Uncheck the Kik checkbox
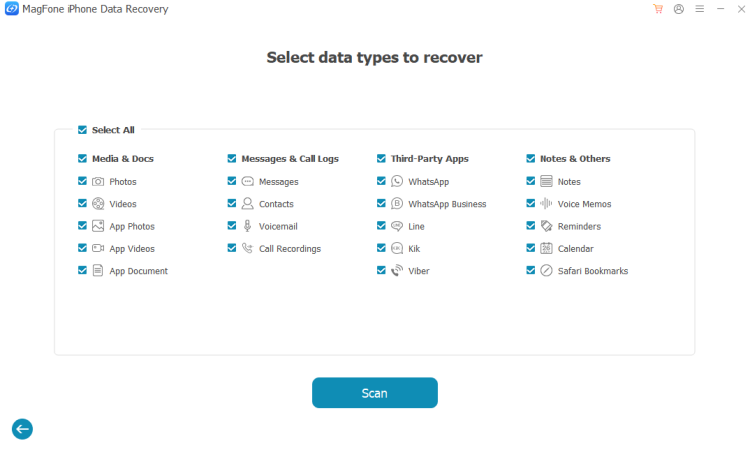The height and width of the screenshot is (450, 750). (381, 248)
